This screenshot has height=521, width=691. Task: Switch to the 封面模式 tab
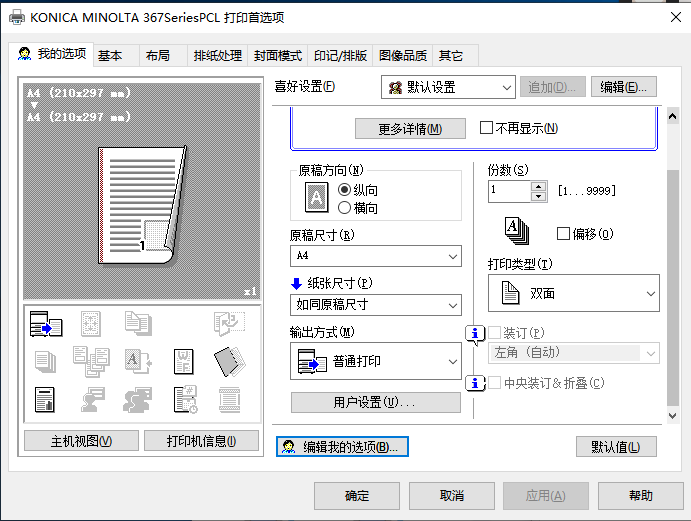tap(278, 56)
